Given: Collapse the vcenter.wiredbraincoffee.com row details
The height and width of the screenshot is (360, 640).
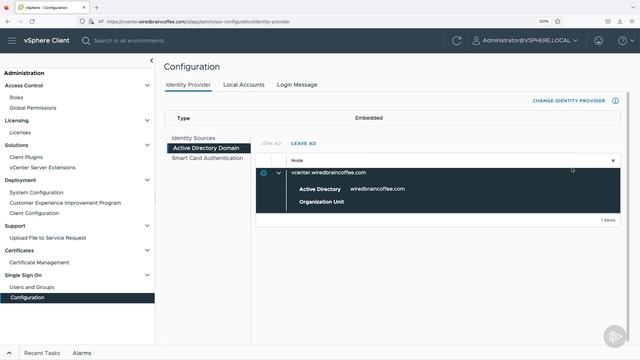Looking at the screenshot, I should click(x=278, y=173).
